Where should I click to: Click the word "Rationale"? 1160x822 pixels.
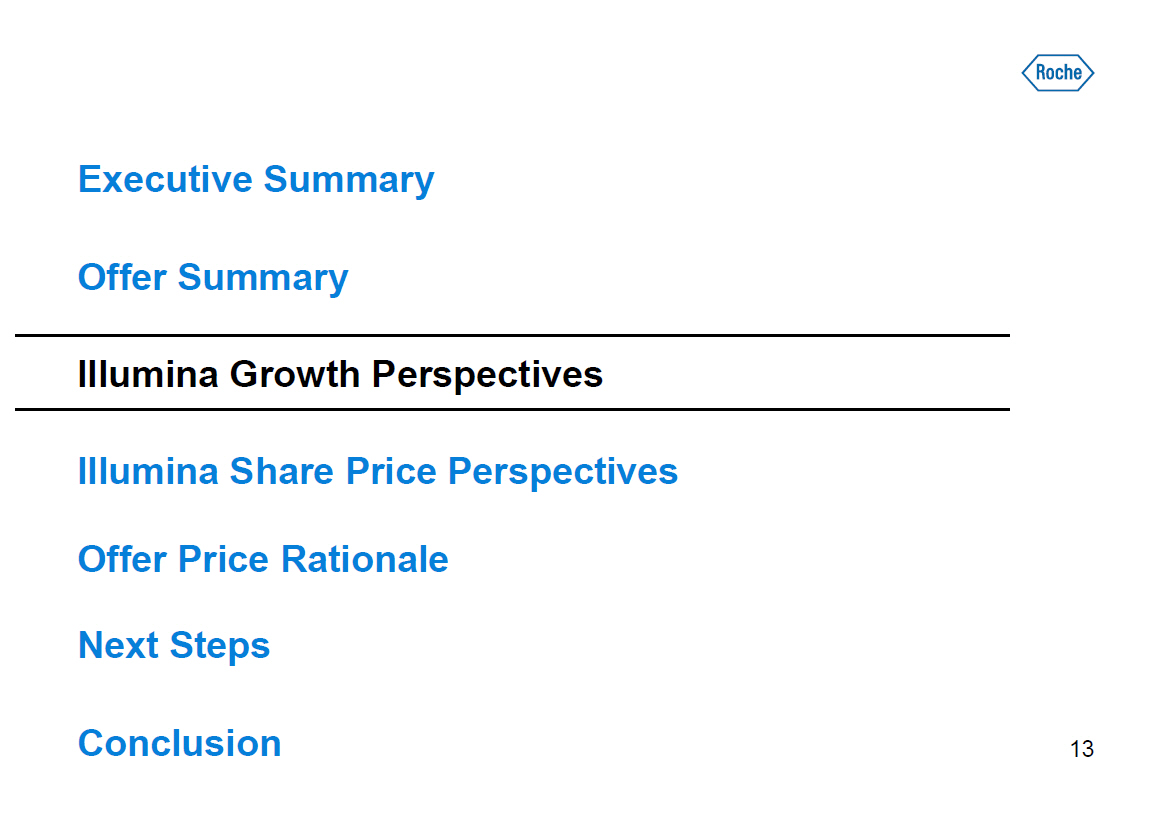[364, 559]
